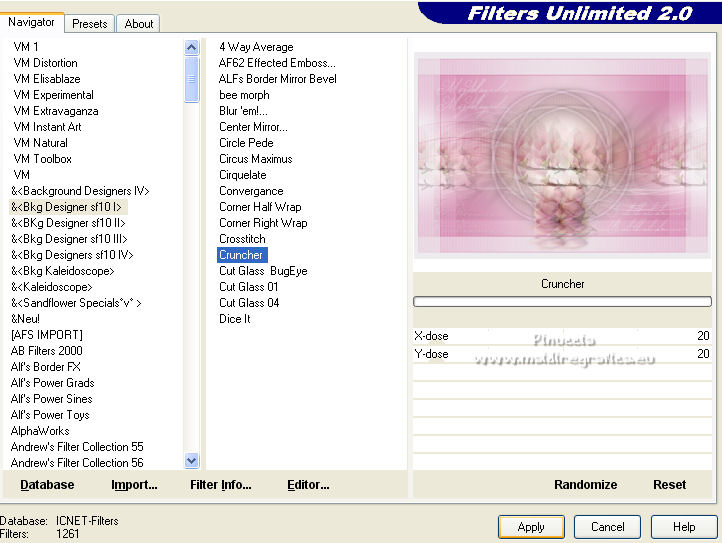Viewport: 722px width, 543px height.
Task: Choose Crosstitch filter
Action: (242, 239)
